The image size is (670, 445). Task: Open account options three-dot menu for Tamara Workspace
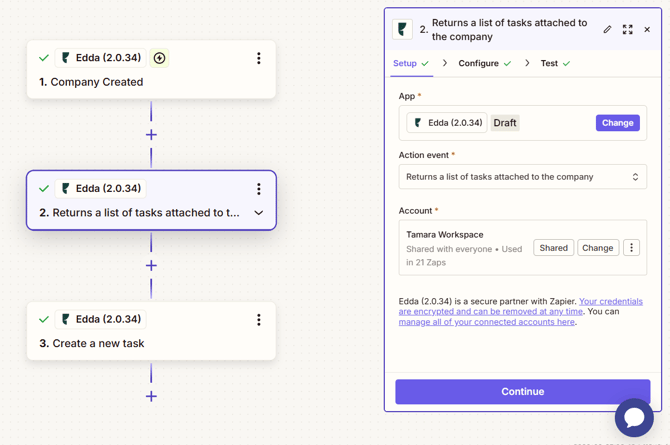pos(631,248)
